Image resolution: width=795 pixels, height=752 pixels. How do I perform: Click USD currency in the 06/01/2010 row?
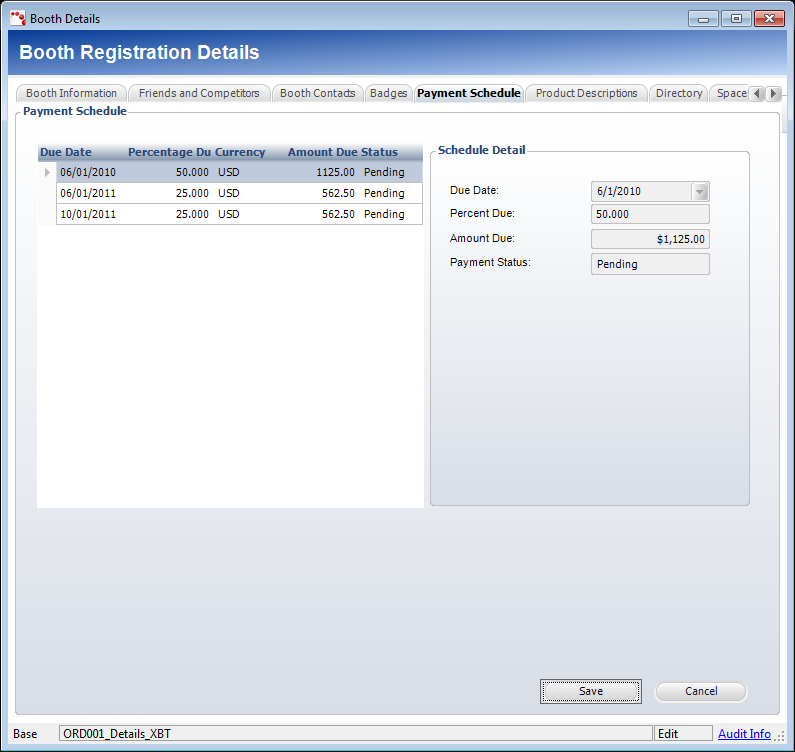pyautogui.click(x=229, y=172)
